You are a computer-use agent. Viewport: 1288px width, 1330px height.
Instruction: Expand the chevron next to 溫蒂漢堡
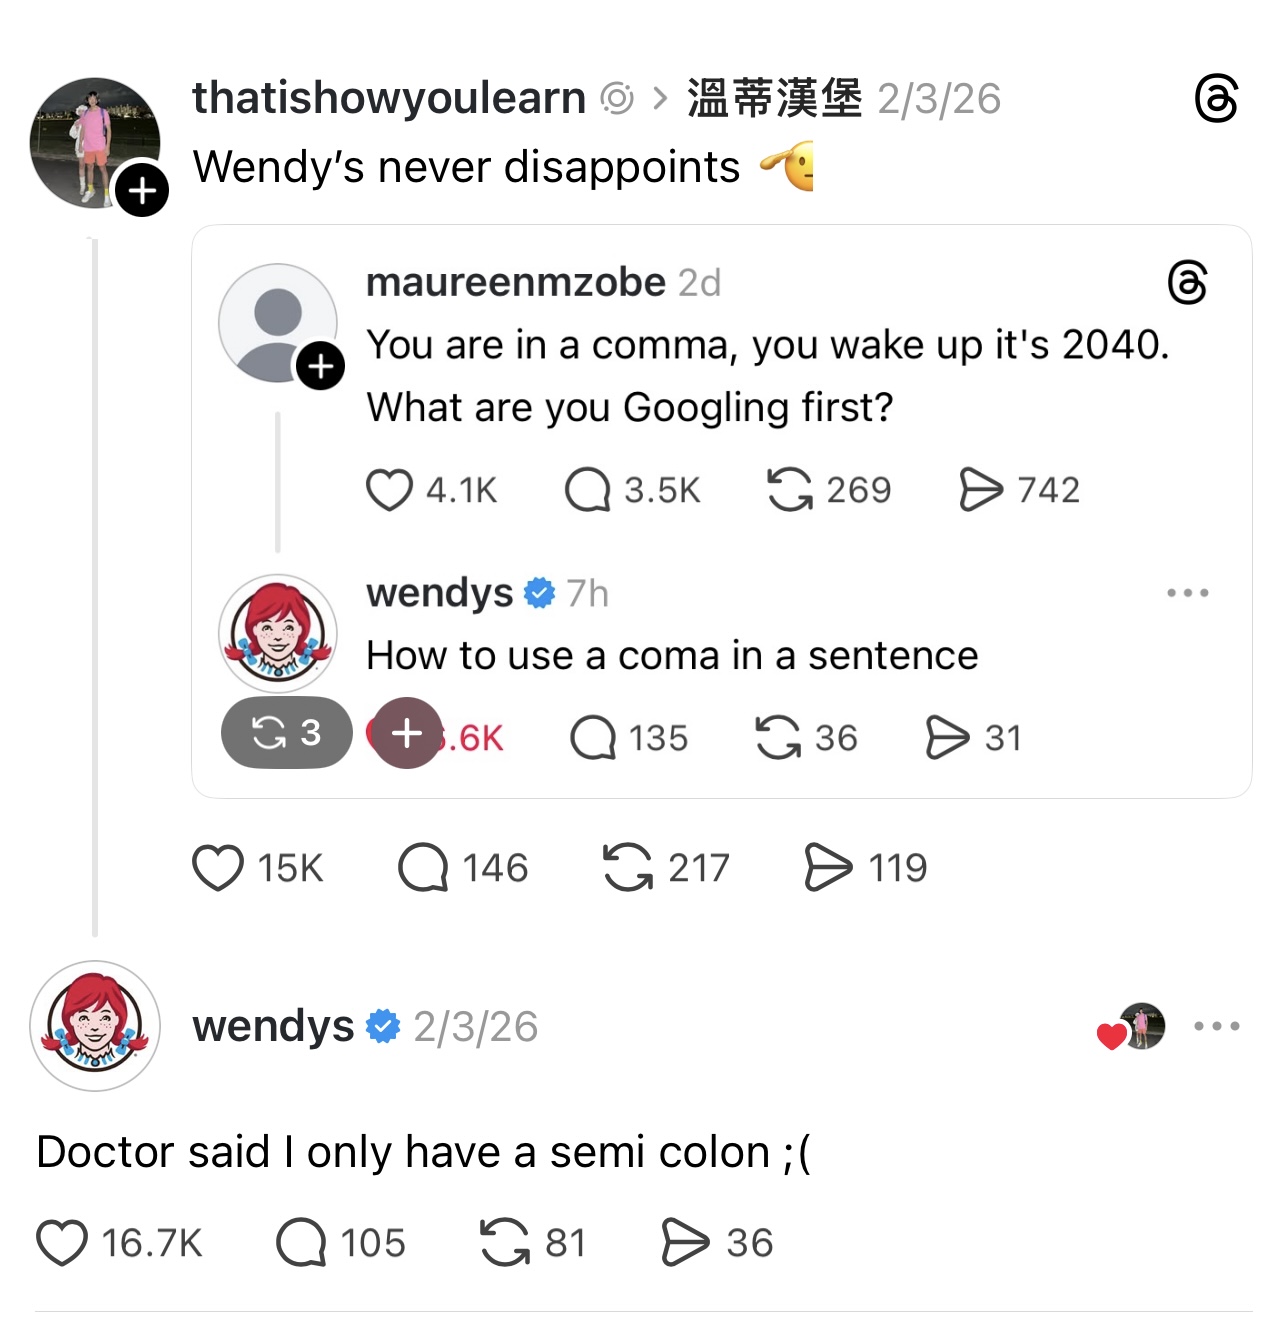[x=661, y=97]
